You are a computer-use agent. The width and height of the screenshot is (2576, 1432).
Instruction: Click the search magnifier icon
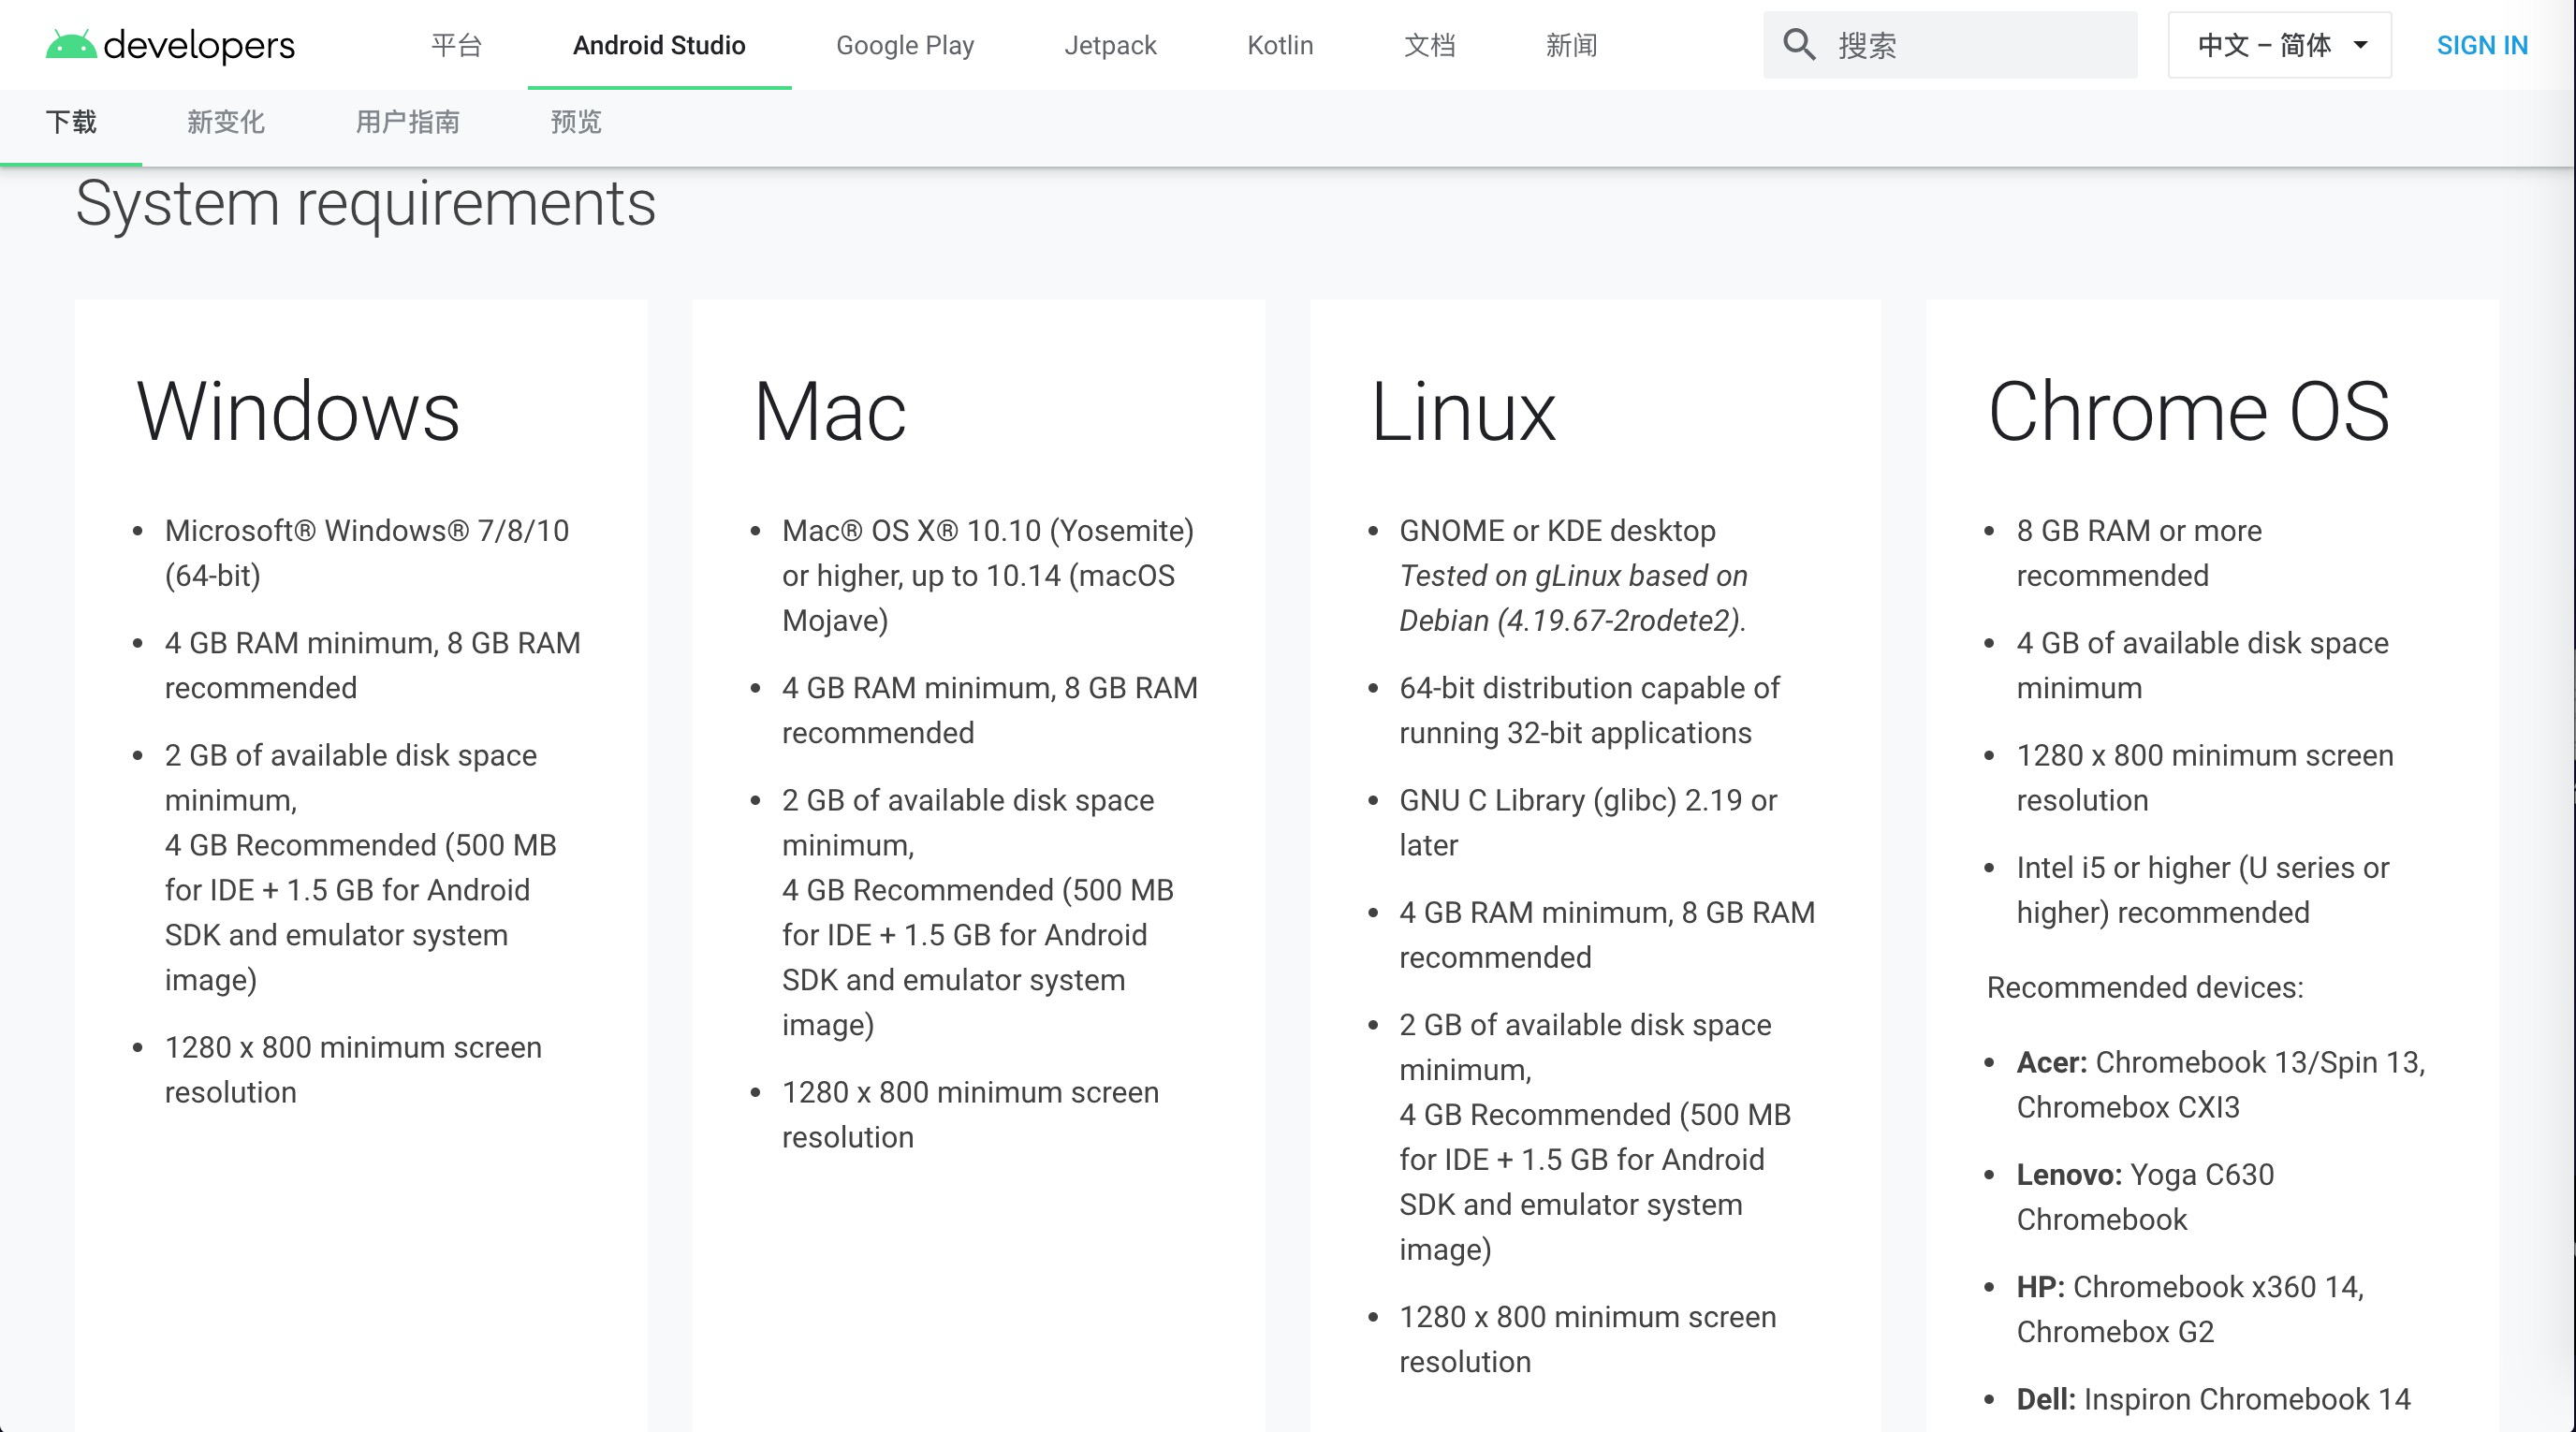pyautogui.click(x=1799, y=45)
